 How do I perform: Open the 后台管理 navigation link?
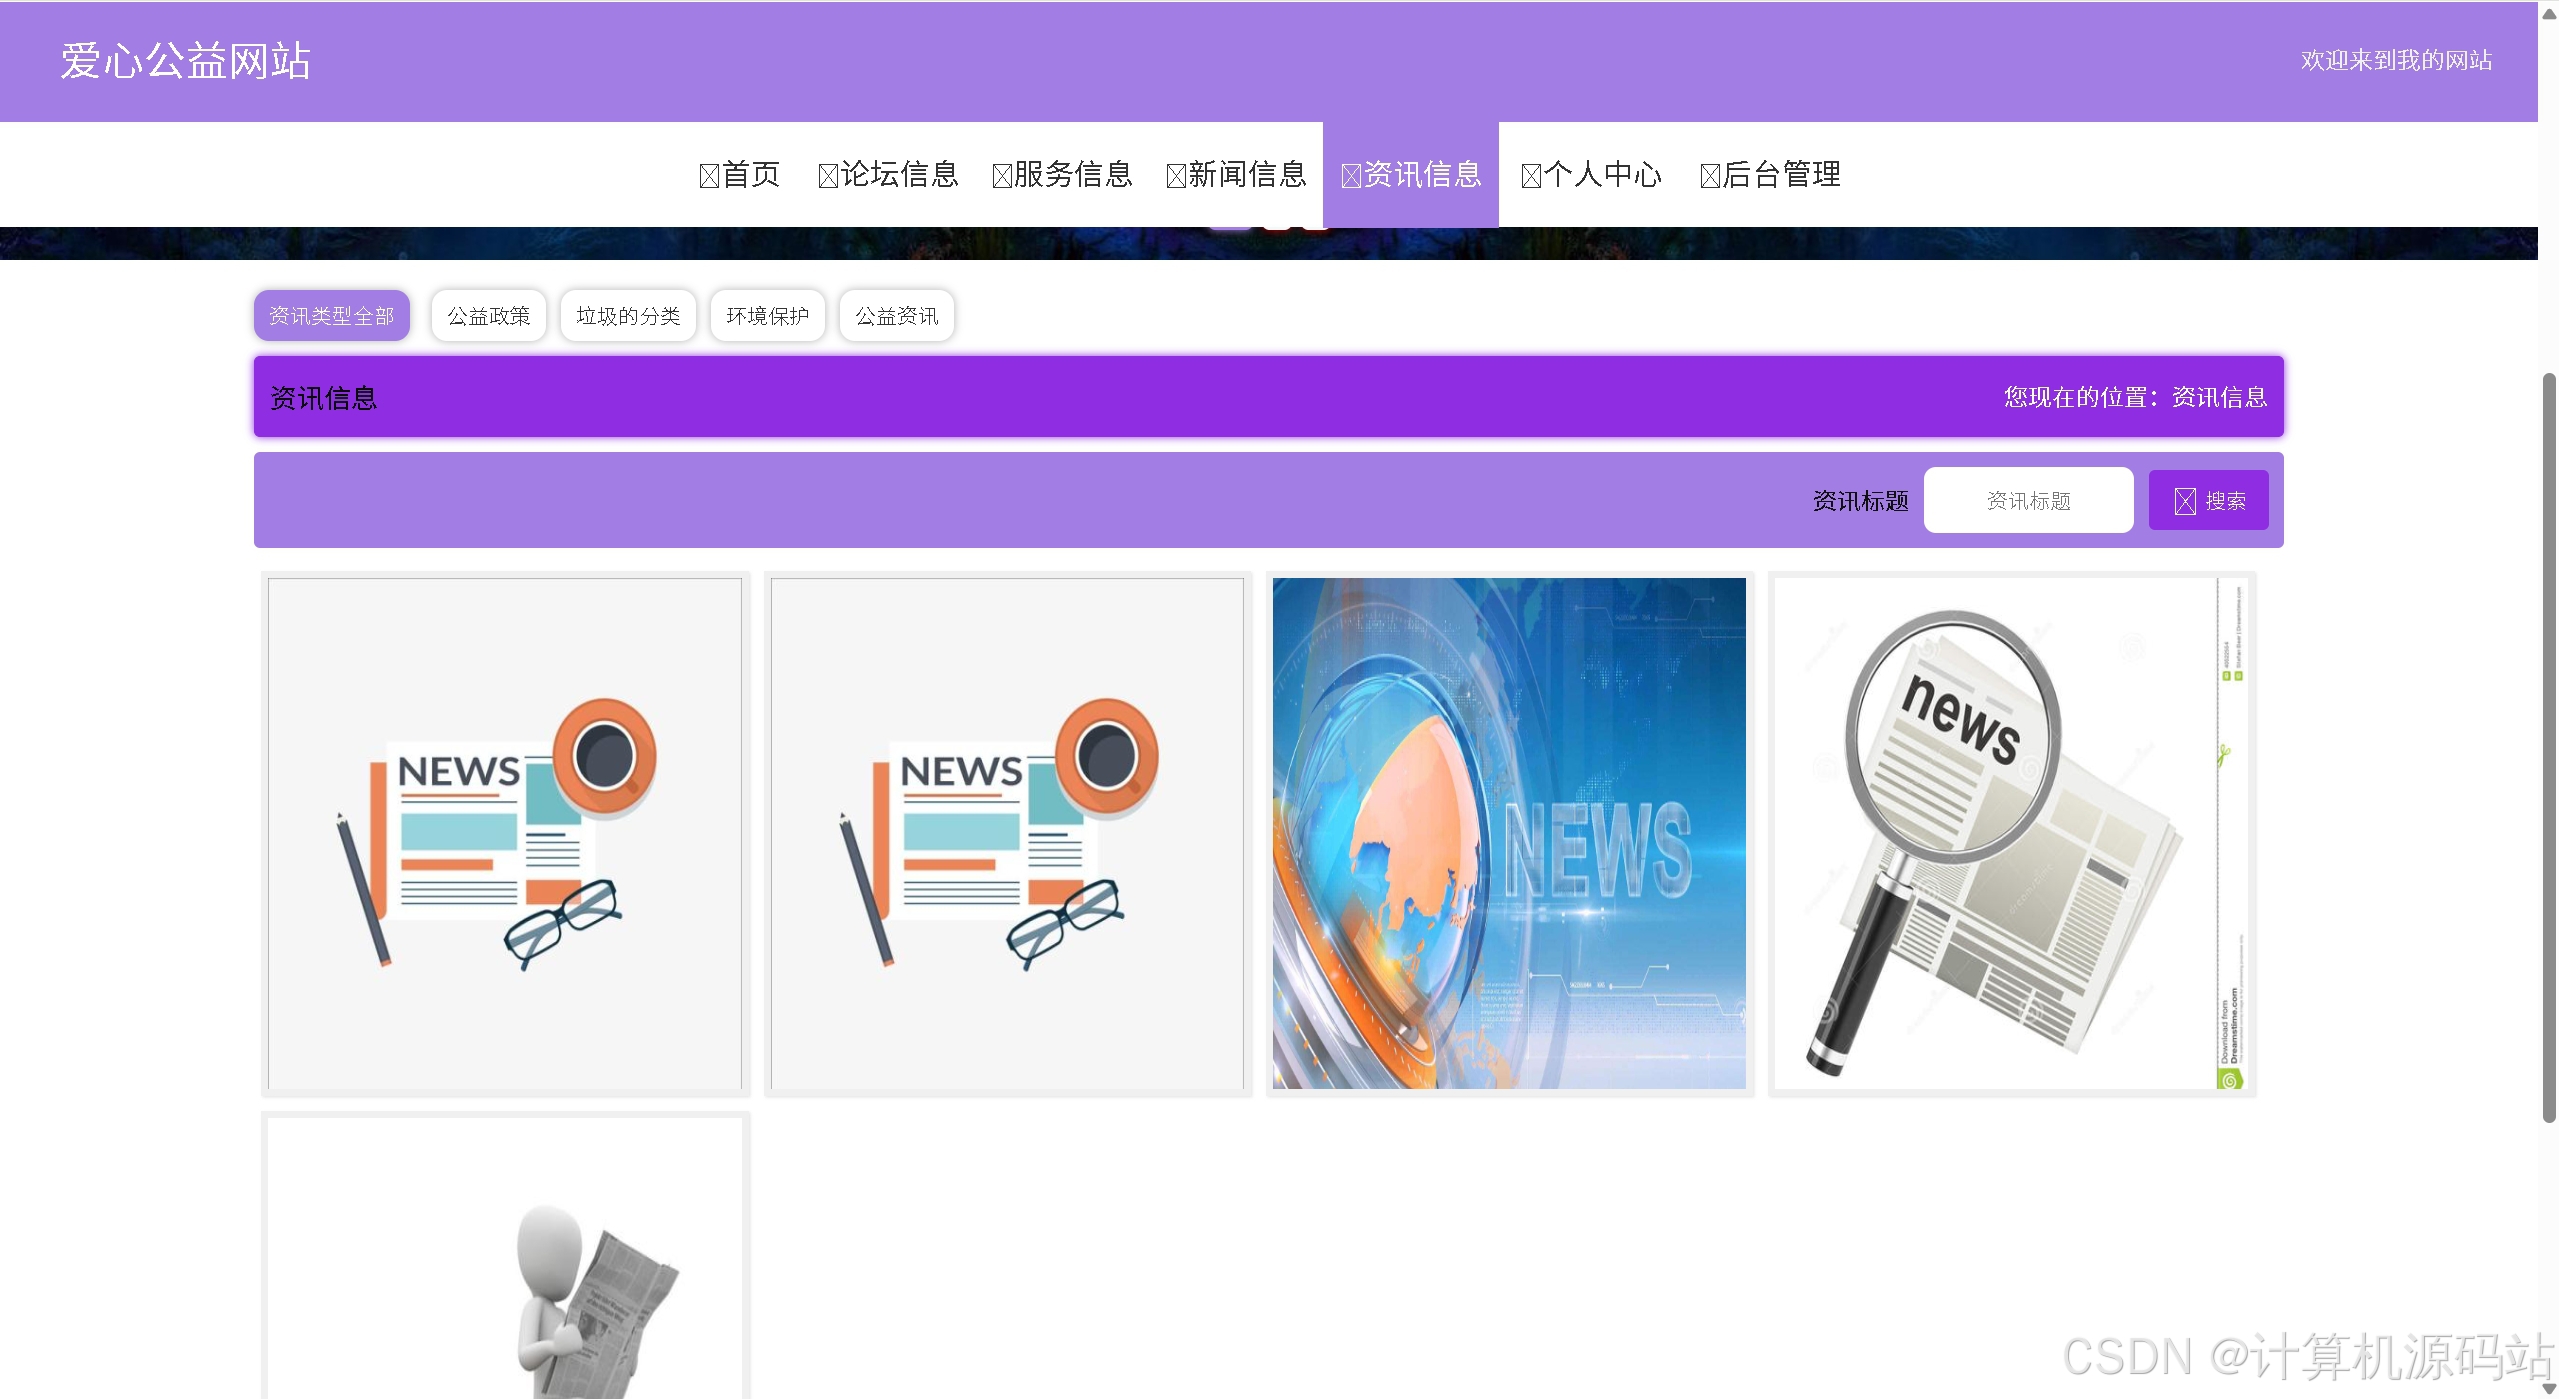coord(1770,175)
